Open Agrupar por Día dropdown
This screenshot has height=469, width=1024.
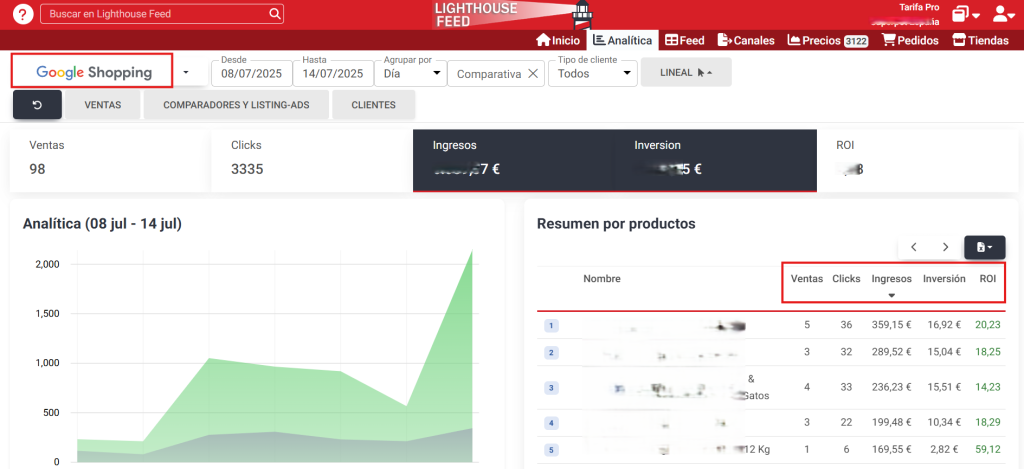click(410, 73)
